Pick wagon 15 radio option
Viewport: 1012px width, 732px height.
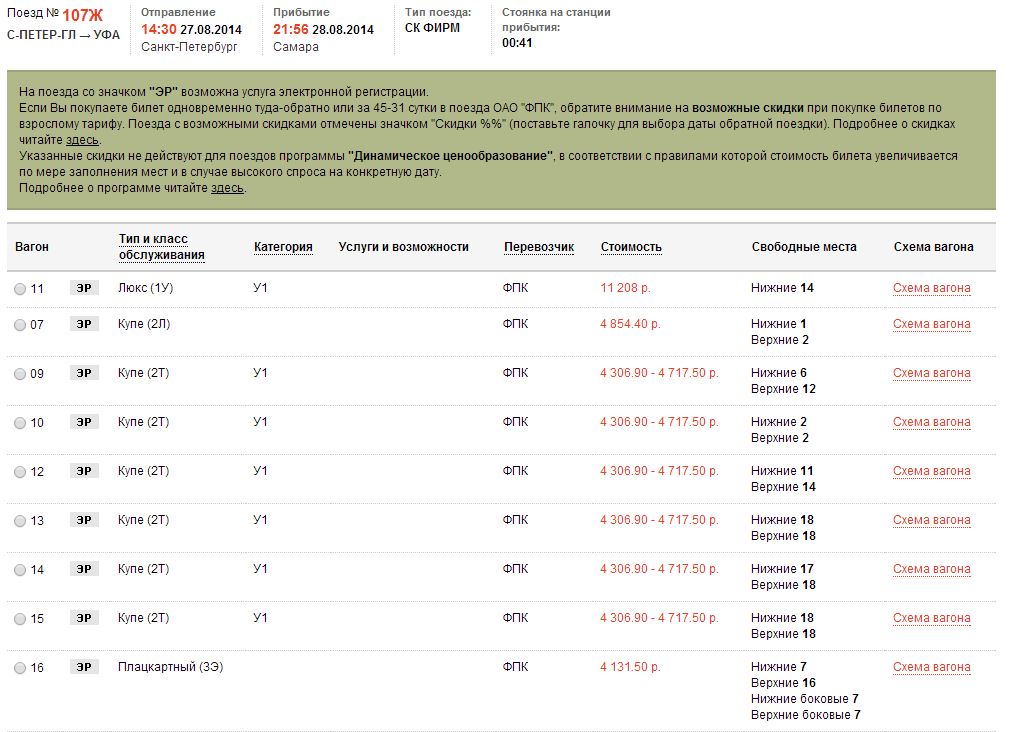[x=20, y=619]
